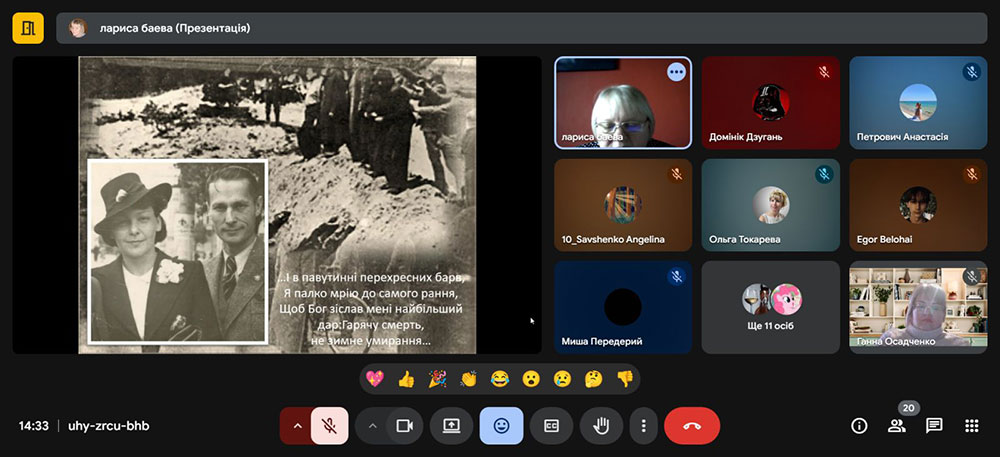Unmute the microphone
The width and height of the screenshot is (1000, 457).
(x=329, y=425)
